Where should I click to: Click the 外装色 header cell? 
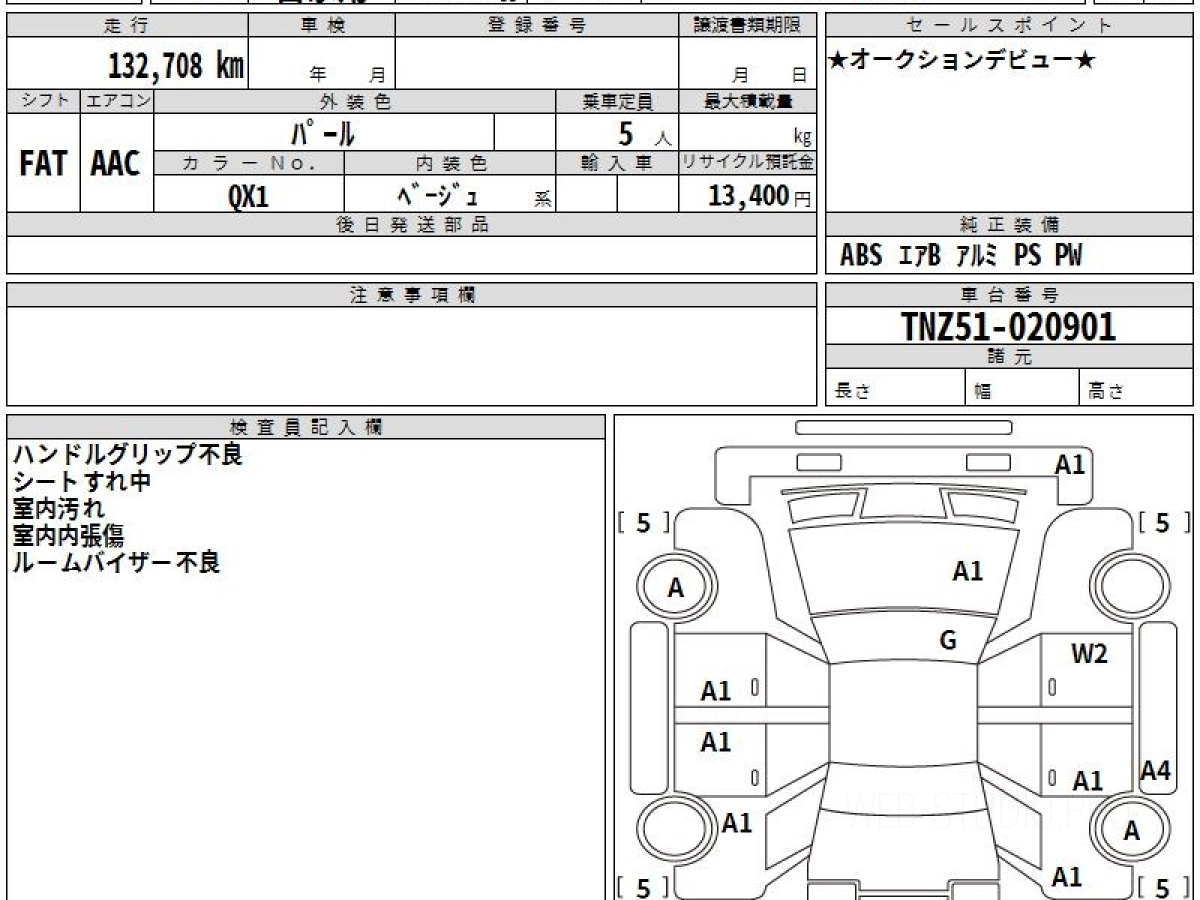(355, 101)
